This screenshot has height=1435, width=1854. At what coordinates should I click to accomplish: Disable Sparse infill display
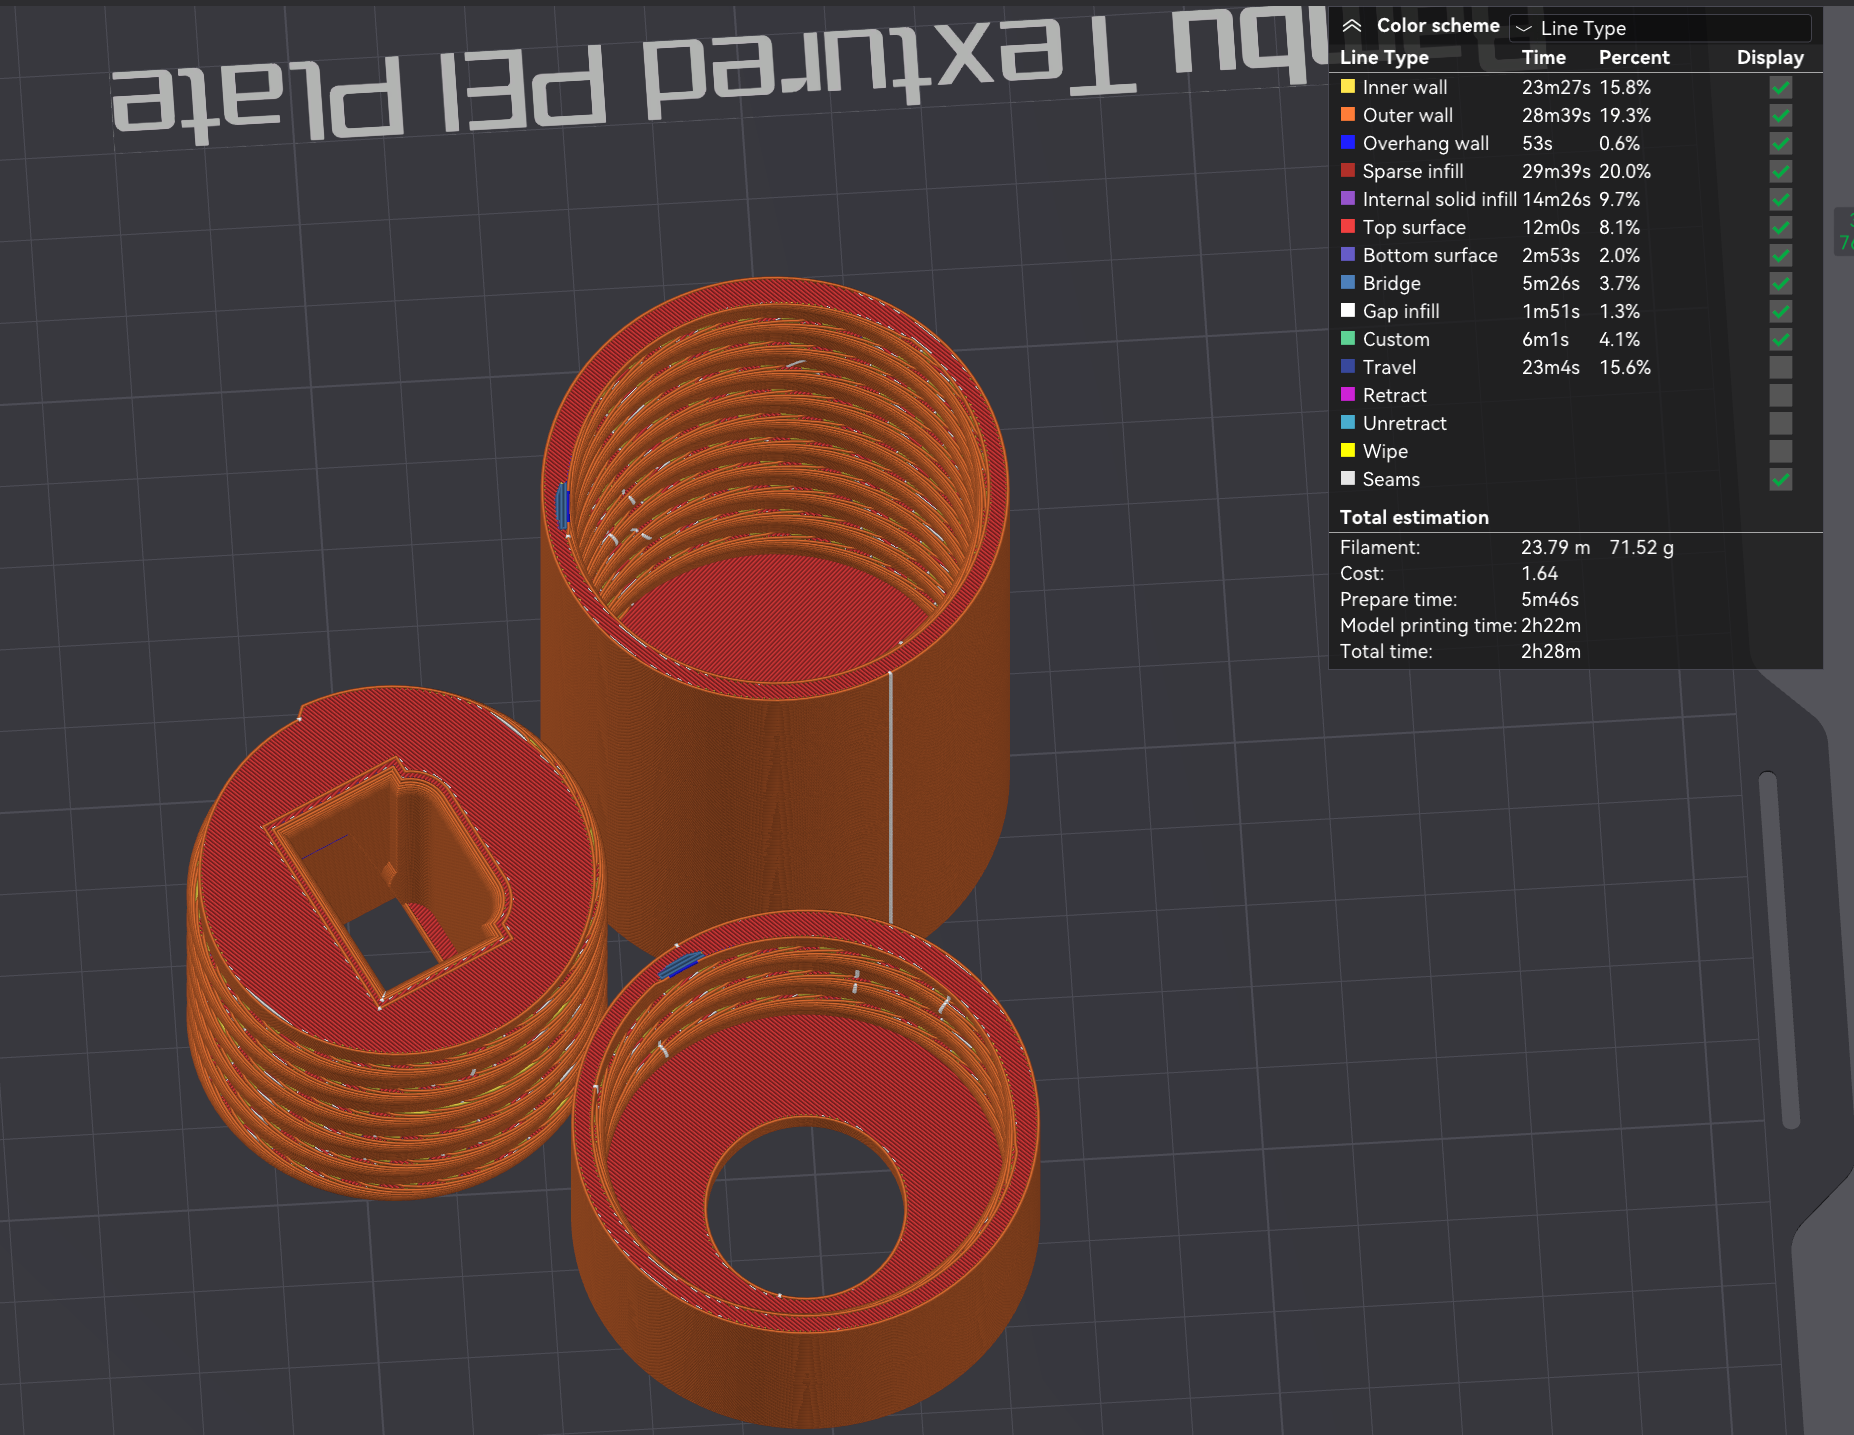coord(1780,172)
